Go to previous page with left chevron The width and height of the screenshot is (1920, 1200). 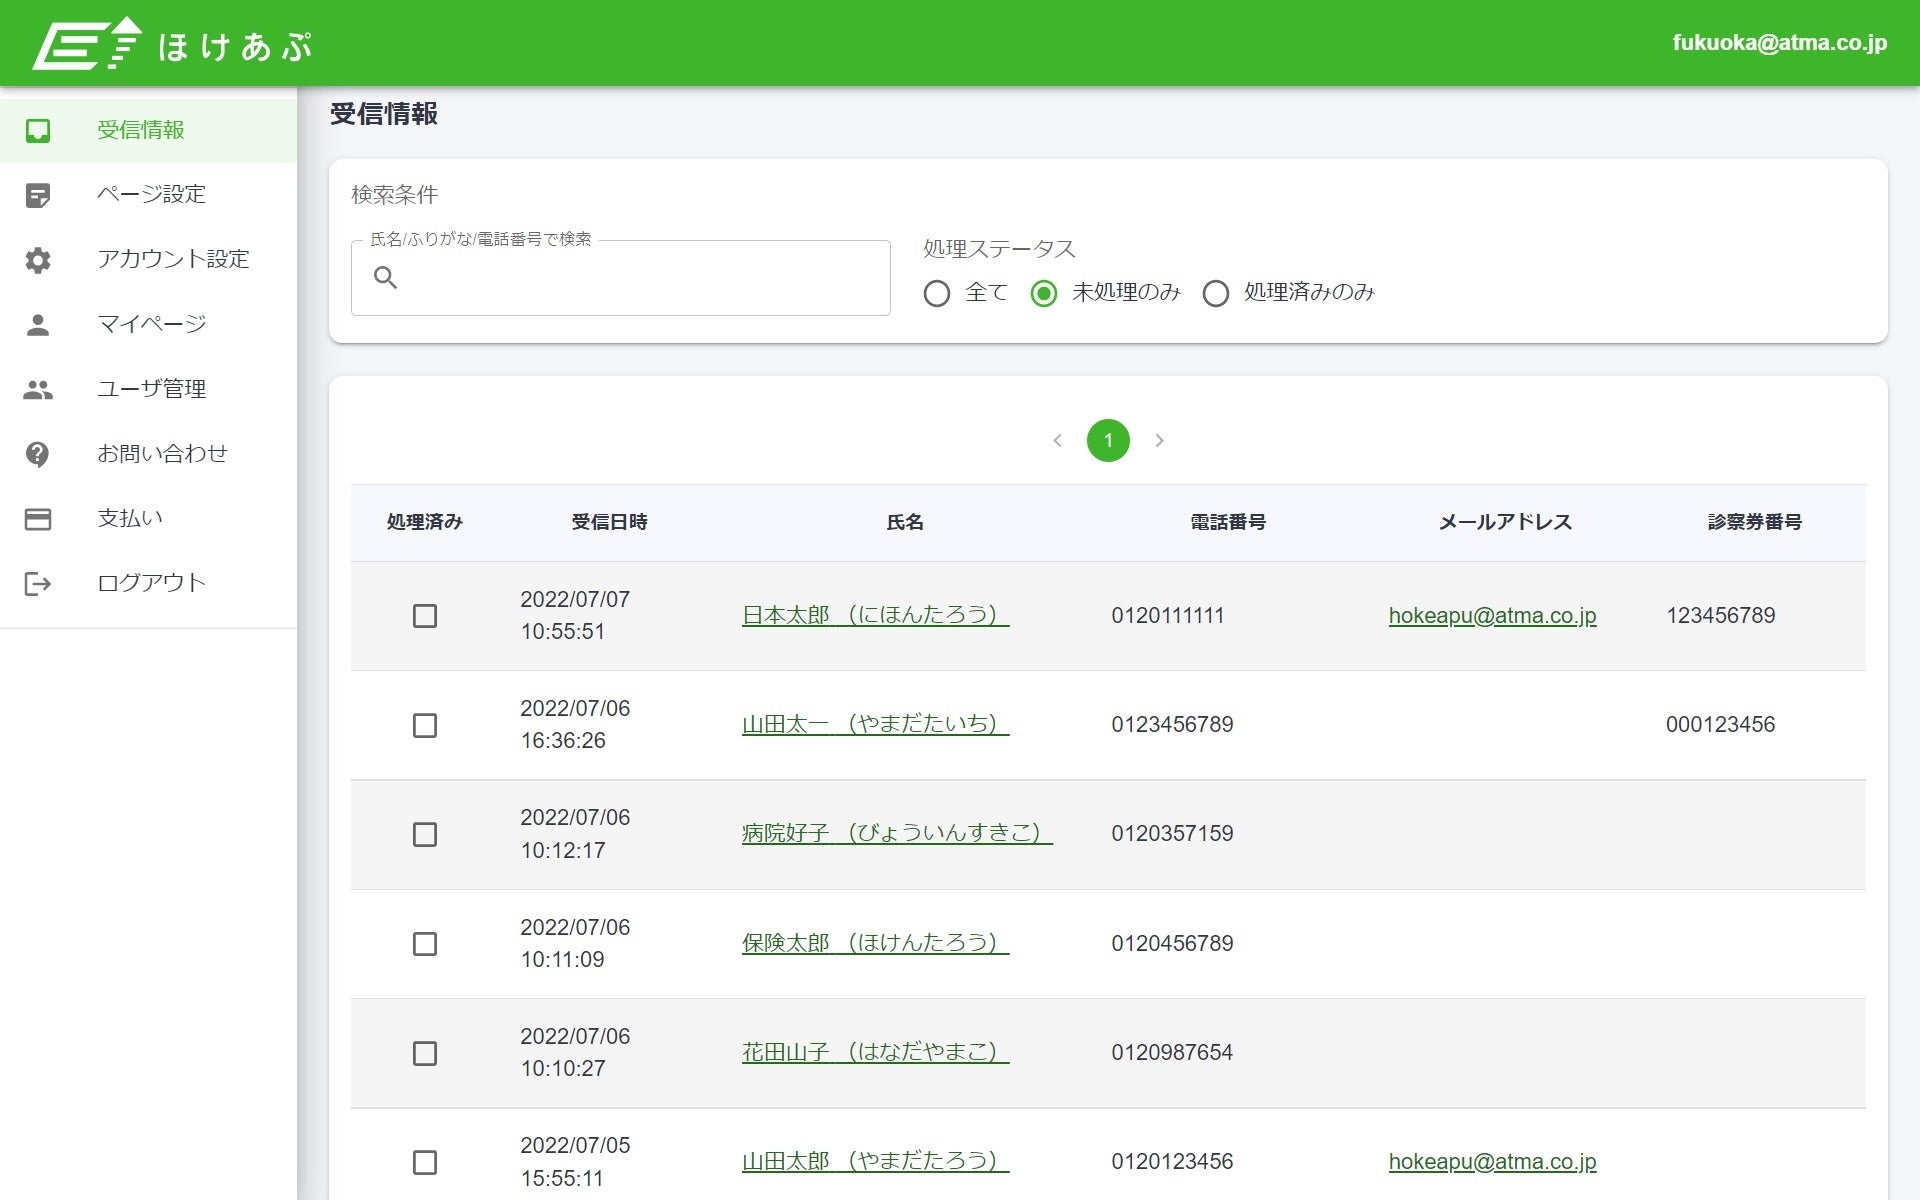(1057, 441)
